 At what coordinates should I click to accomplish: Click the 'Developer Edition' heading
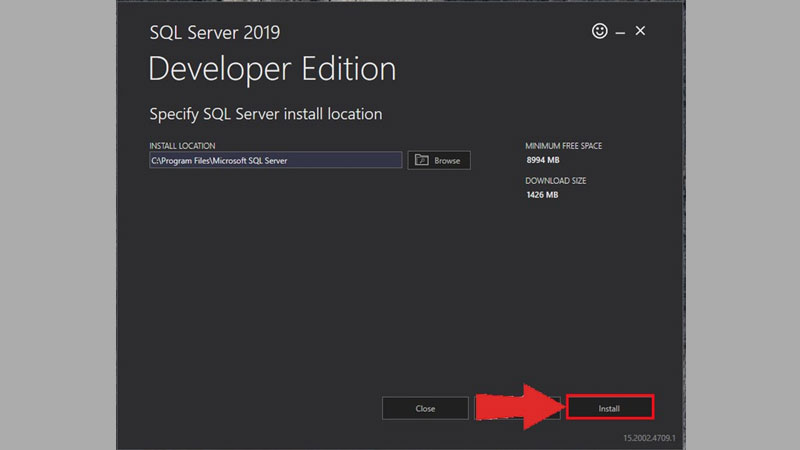point(272,69)
